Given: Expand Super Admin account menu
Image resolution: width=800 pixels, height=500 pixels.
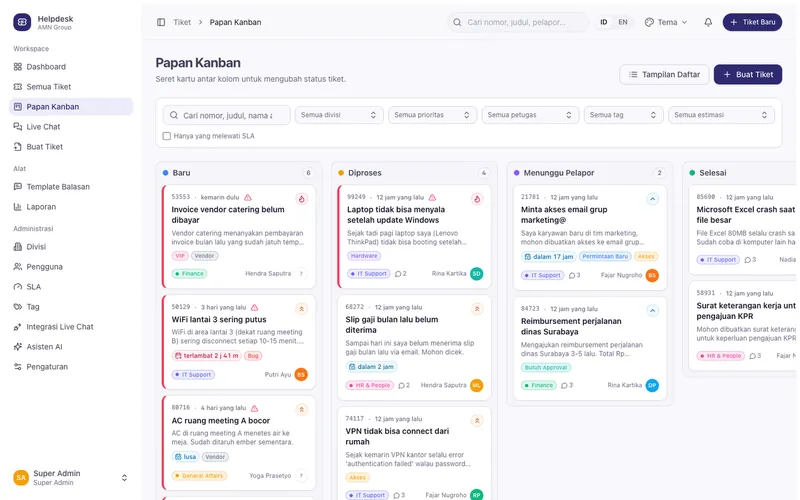Looking at the screenshot, I should pos(70,478).
